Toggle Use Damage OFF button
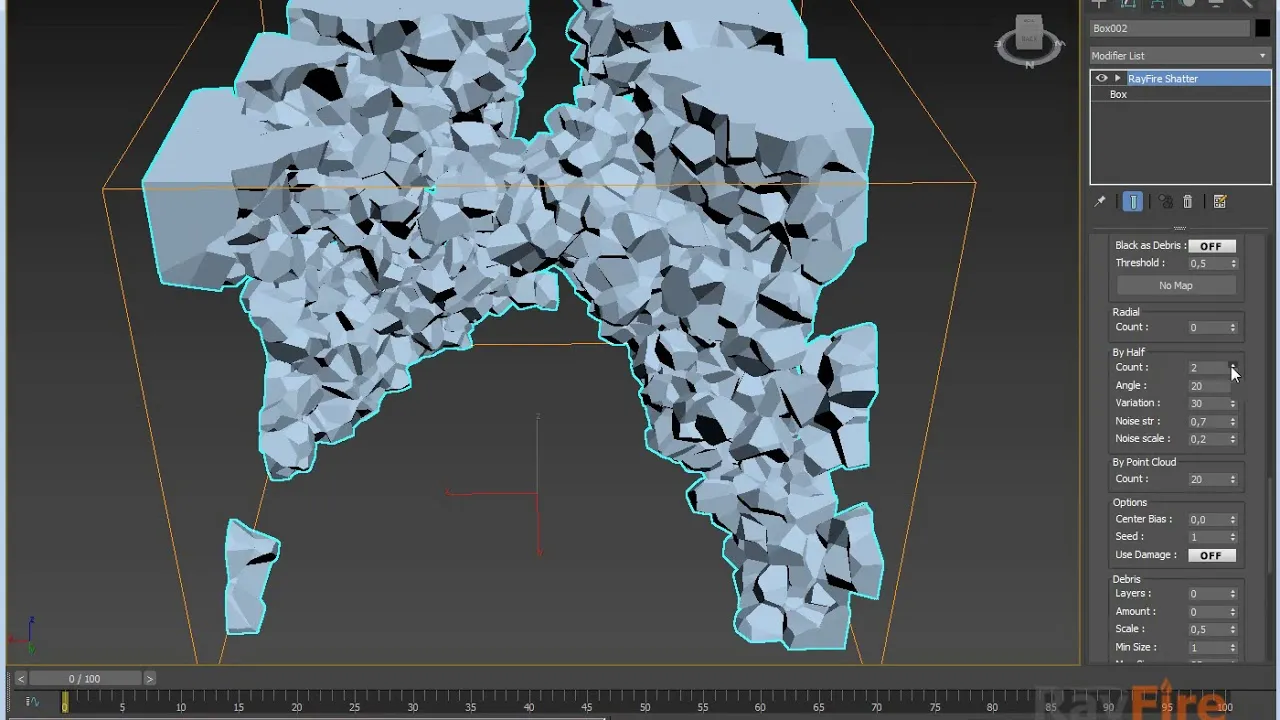This screenshot has height=720, width=1280. point(1211,556)
